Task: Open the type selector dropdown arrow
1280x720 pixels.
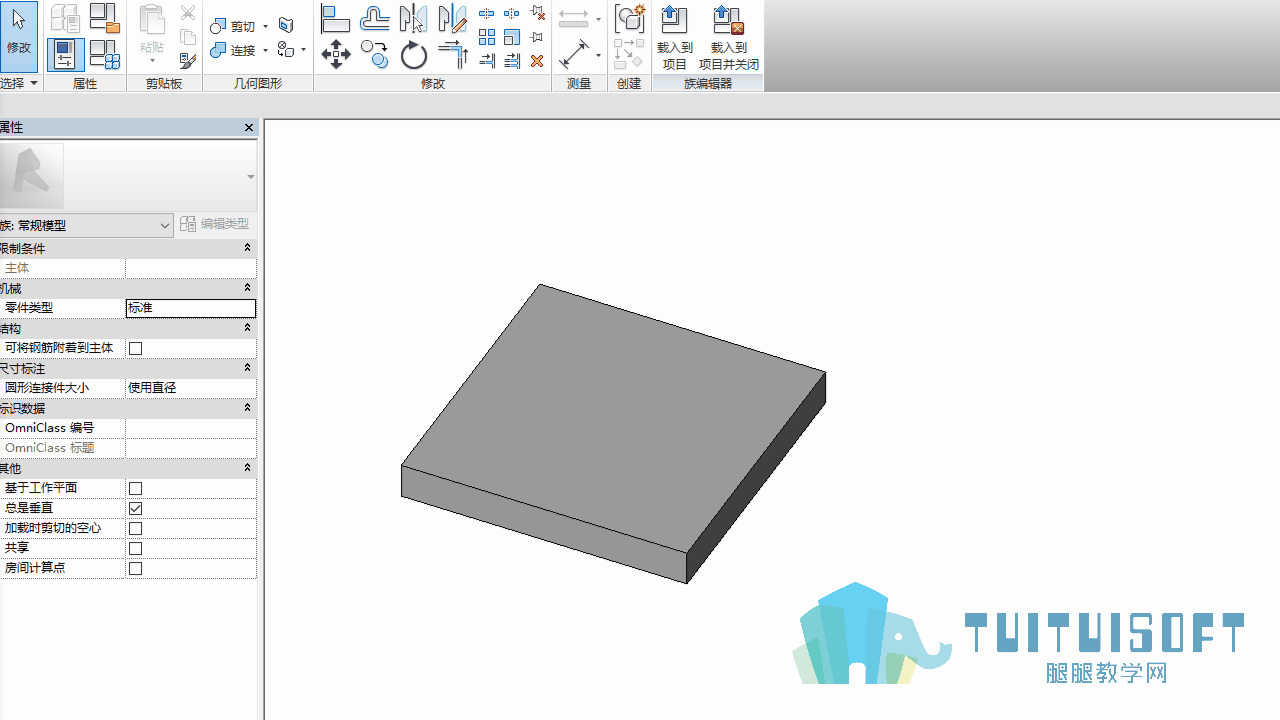Action: click(250, 177)
